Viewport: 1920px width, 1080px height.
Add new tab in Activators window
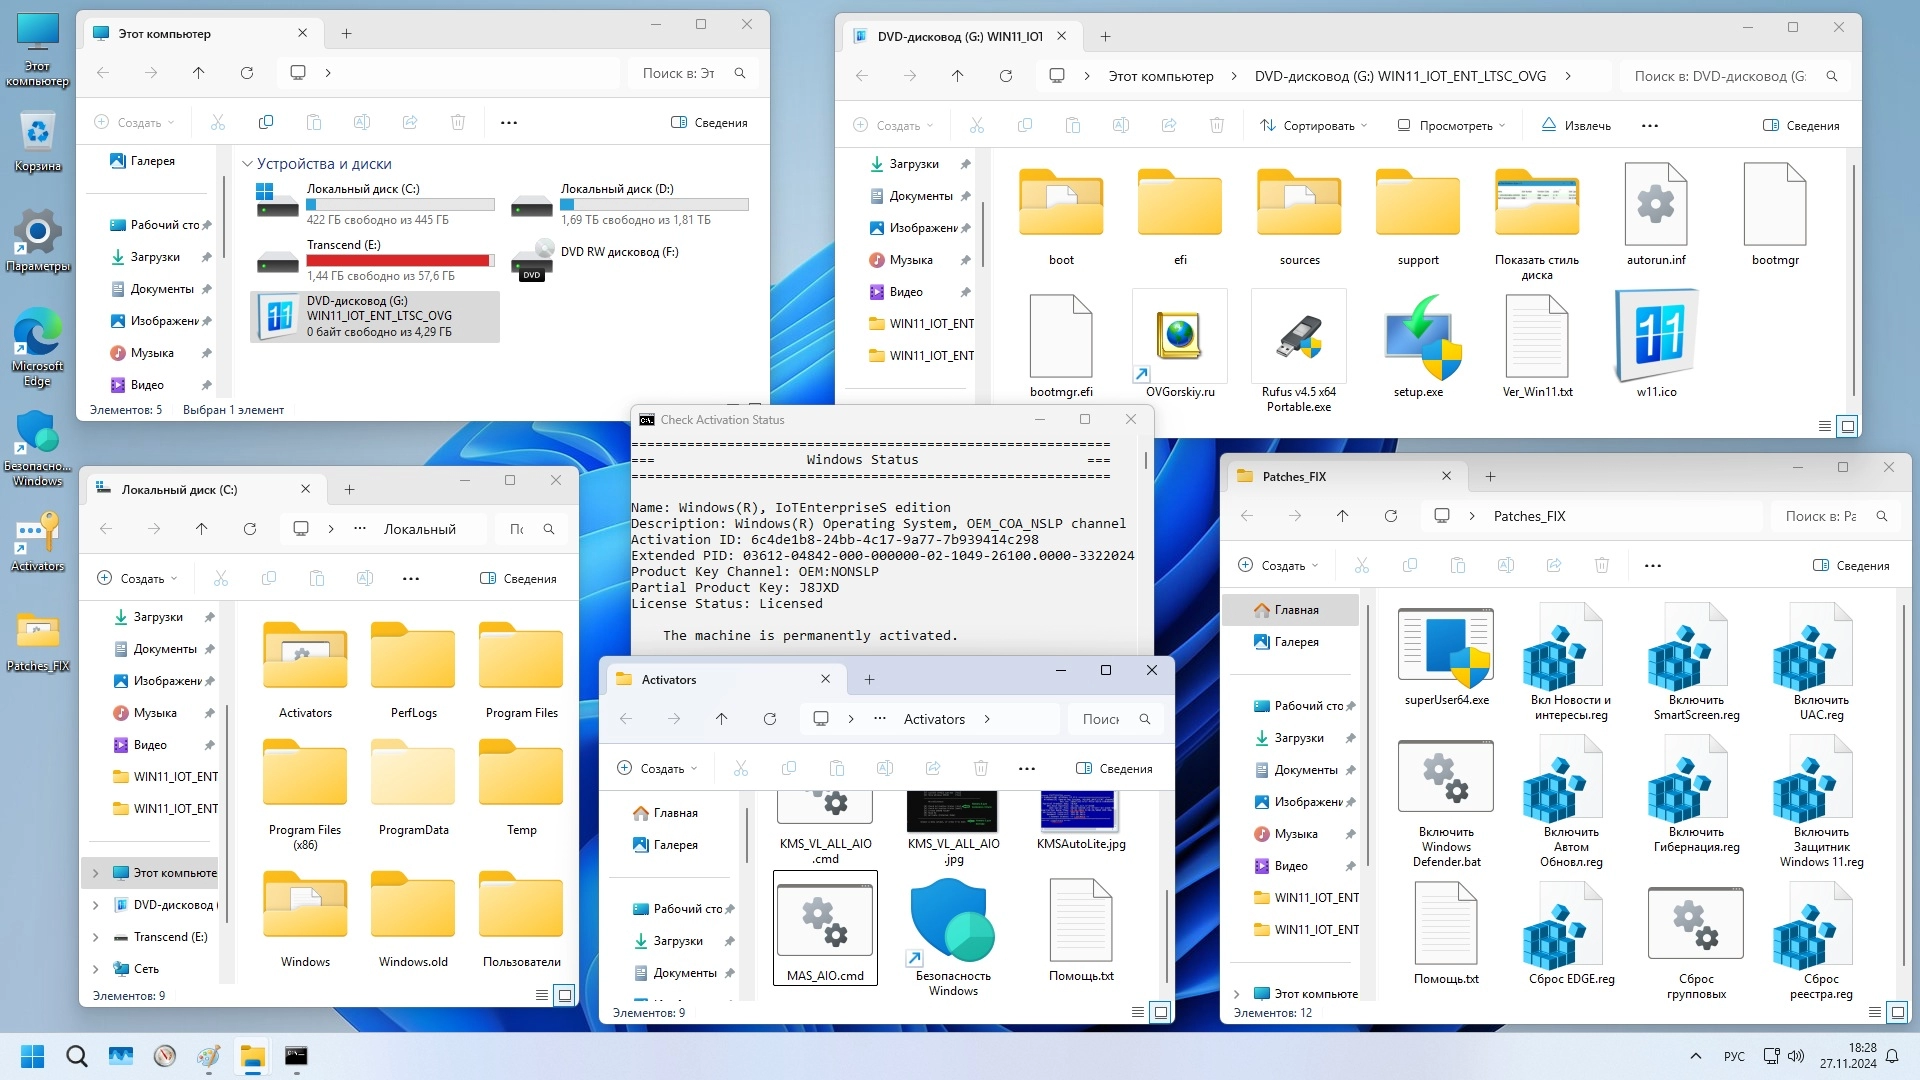click(869, 680)
